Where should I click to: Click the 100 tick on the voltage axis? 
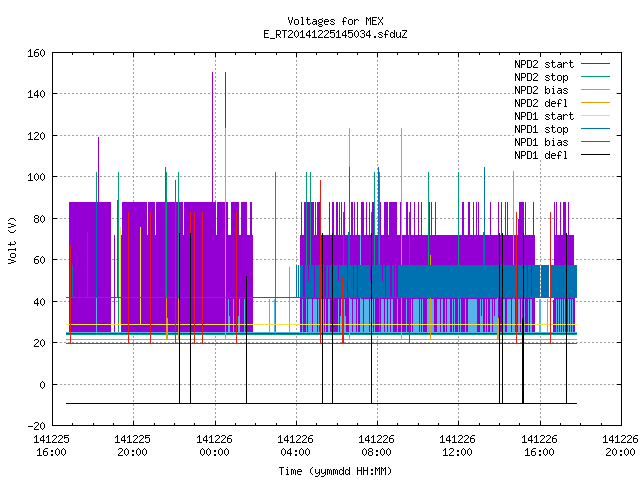(36, 177)
